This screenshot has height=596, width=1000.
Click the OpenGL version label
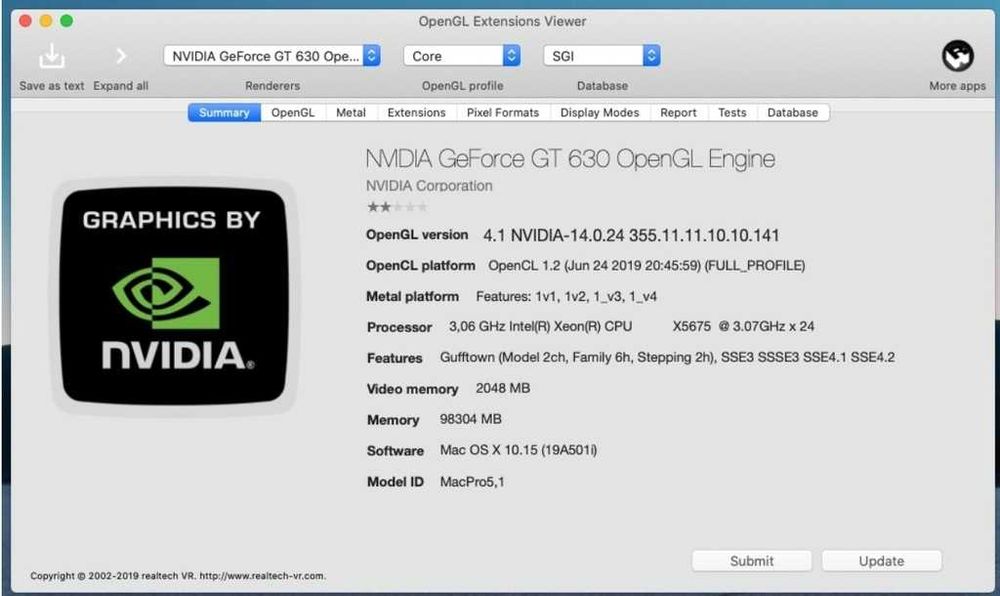click(x=417, y=235)
